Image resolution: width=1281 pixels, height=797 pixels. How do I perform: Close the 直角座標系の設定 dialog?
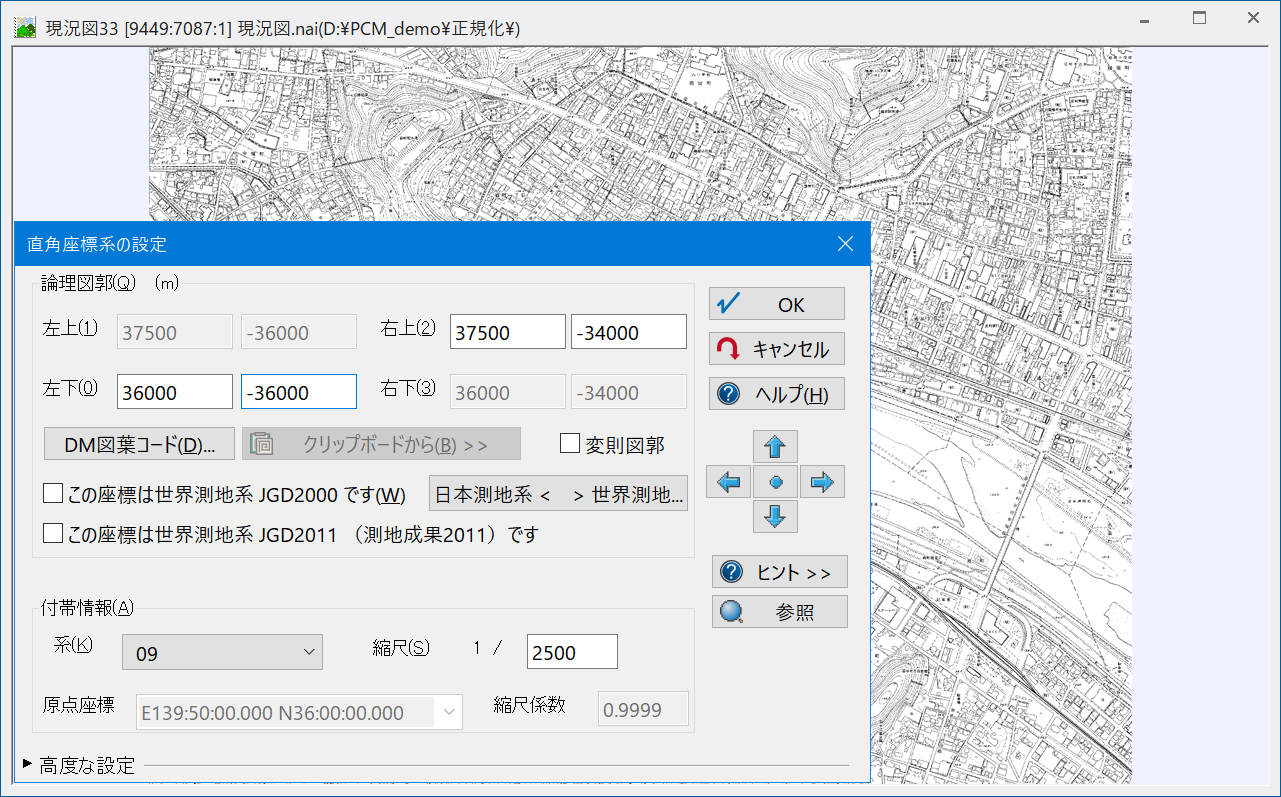tap(845, 244)
